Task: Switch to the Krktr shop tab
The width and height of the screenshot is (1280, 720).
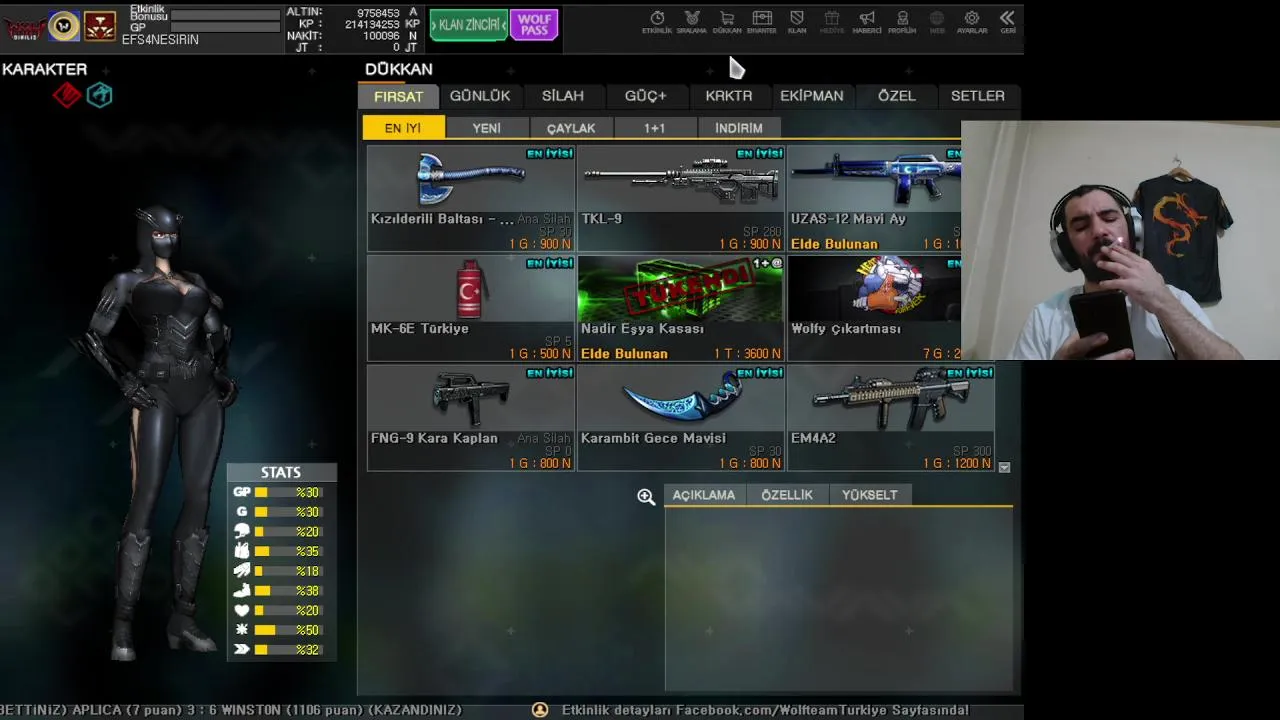Action: [x=729, y=96]
